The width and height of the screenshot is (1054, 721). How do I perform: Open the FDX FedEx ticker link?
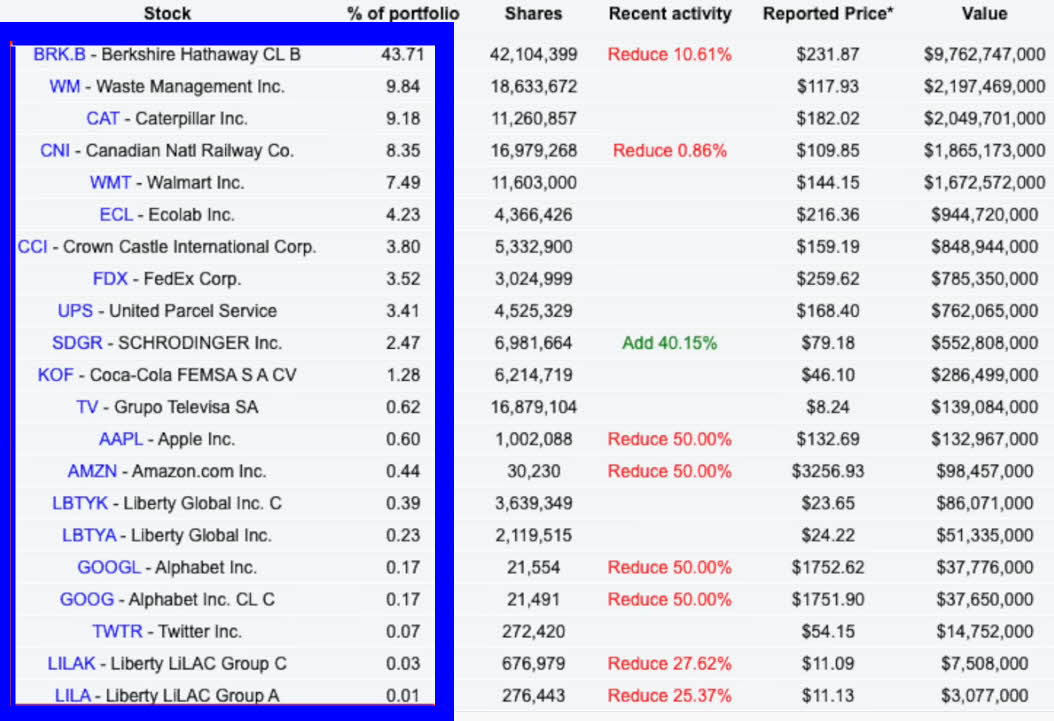click(x=110, y=278)
